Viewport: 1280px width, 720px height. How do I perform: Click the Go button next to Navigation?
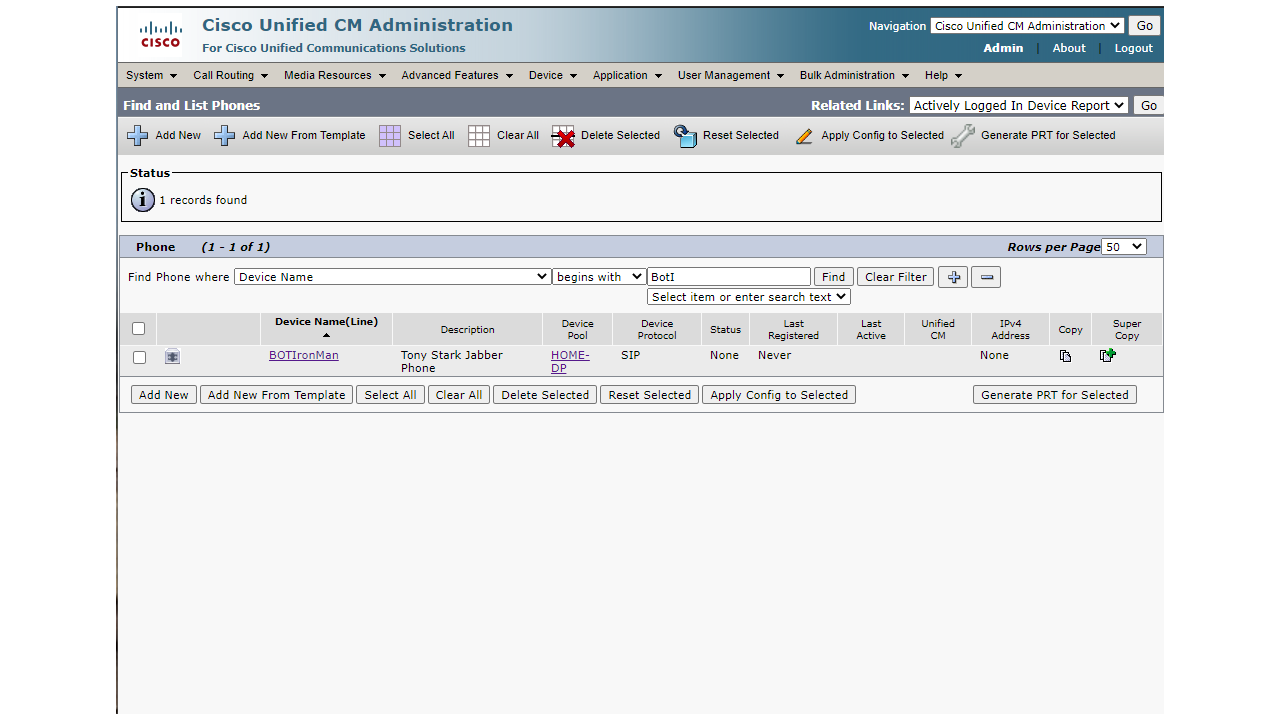[1145, 26]
